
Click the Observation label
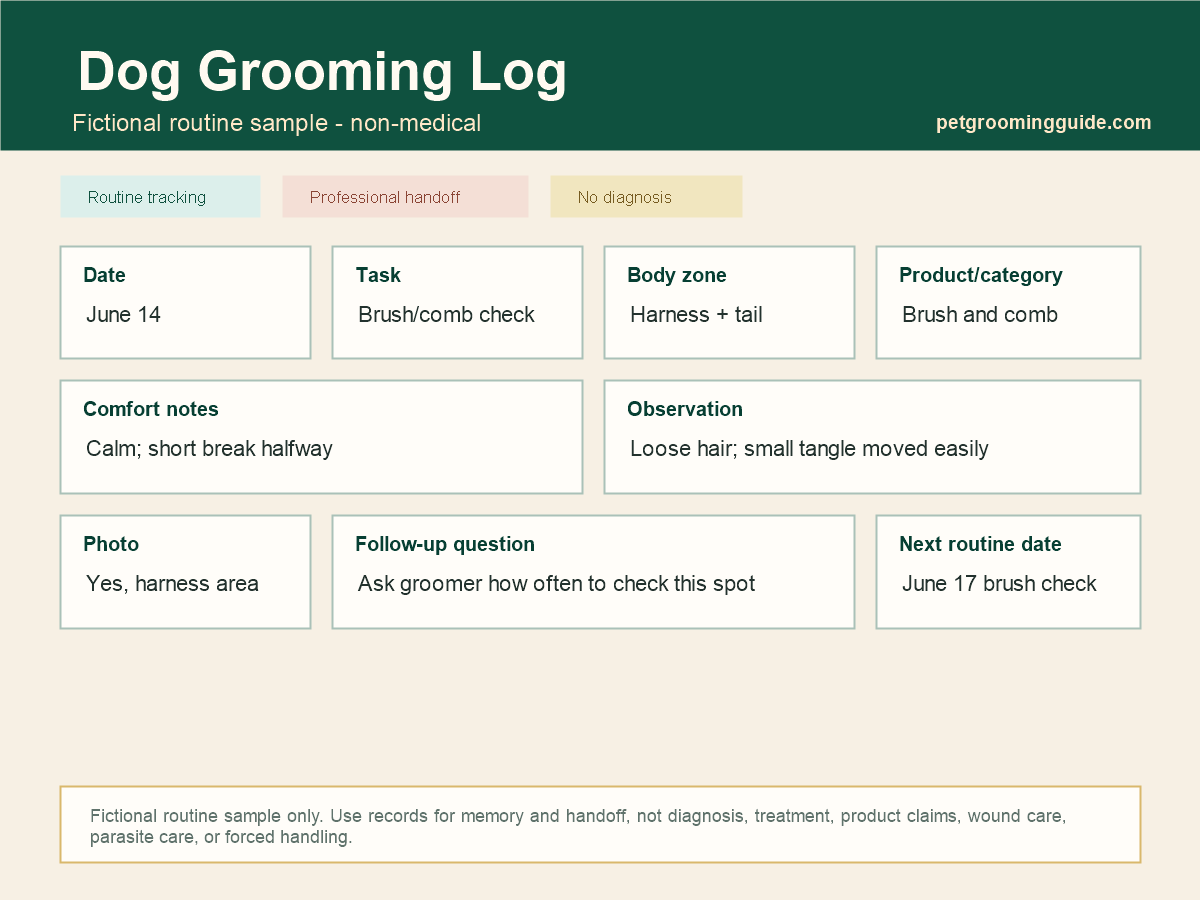pos(685,409)
